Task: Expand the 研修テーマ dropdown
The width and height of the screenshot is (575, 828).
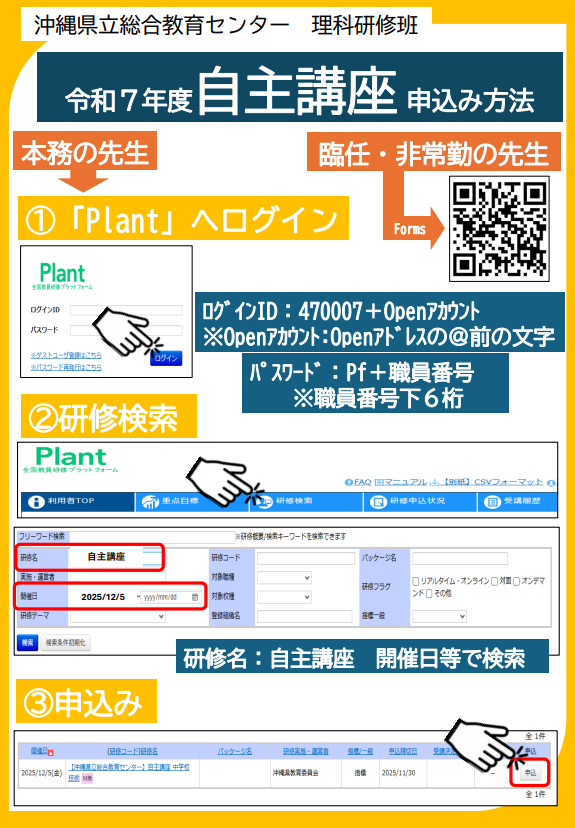Action: pos(117,616)
